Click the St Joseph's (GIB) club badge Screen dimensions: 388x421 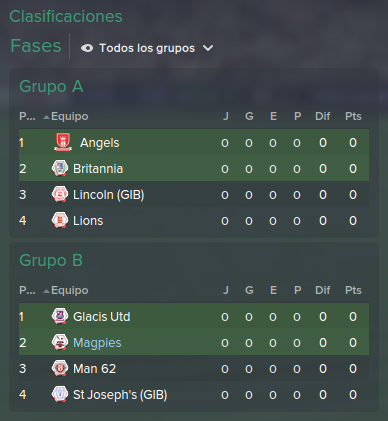[x=60, y=394]
